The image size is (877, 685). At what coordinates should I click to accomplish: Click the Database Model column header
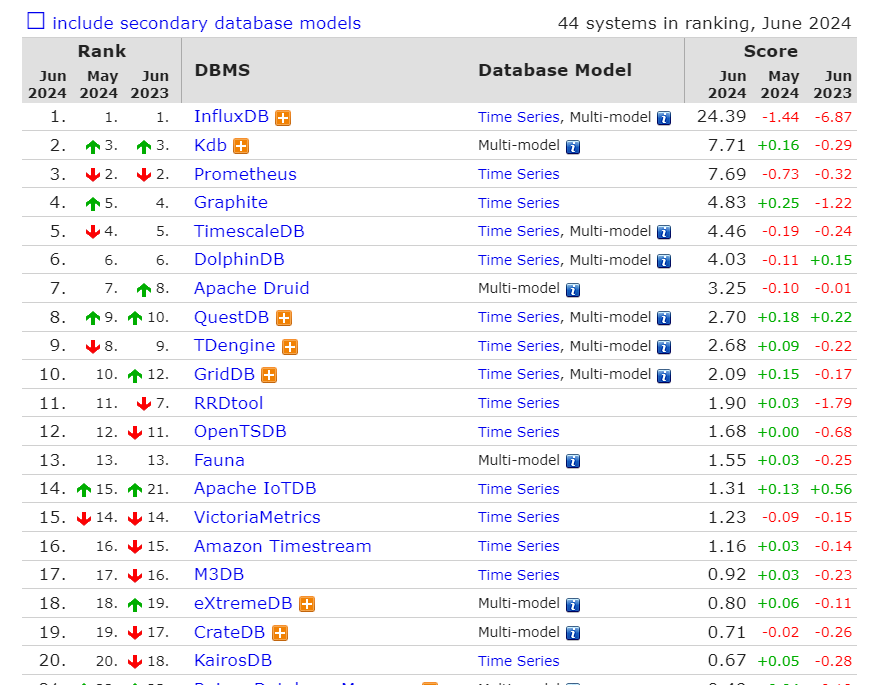pyautogui.click(x=555, y=70)
